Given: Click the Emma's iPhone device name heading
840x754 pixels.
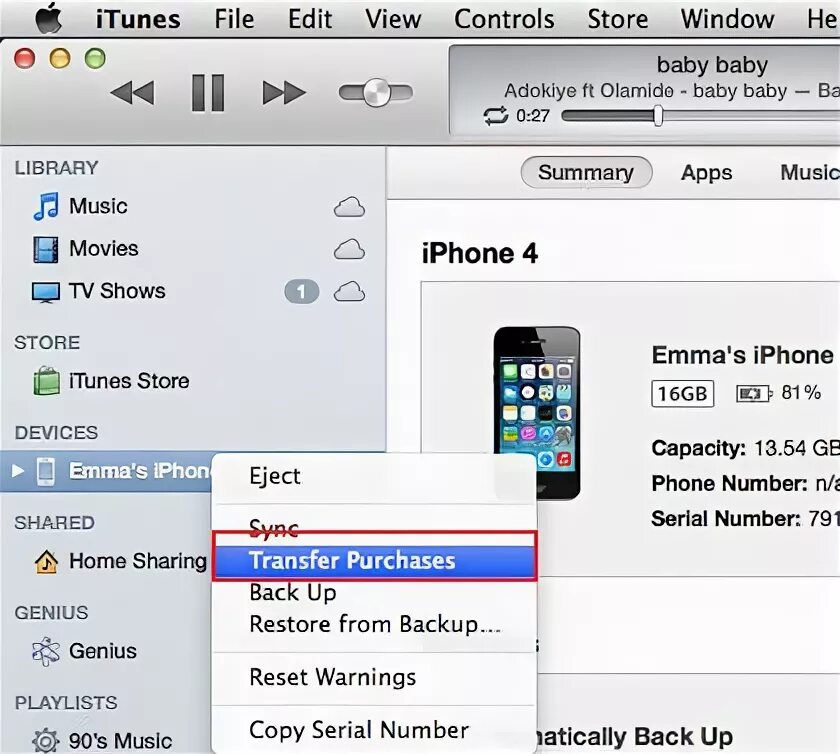Looking at the screenshot, I should point(742,355).
